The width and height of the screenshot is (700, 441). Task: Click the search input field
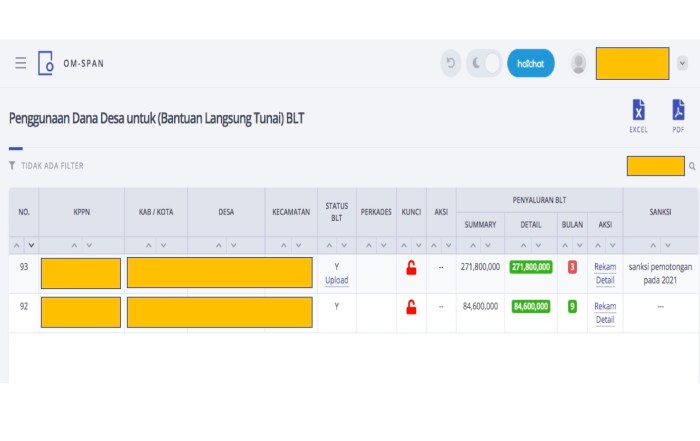pos(655,166)
